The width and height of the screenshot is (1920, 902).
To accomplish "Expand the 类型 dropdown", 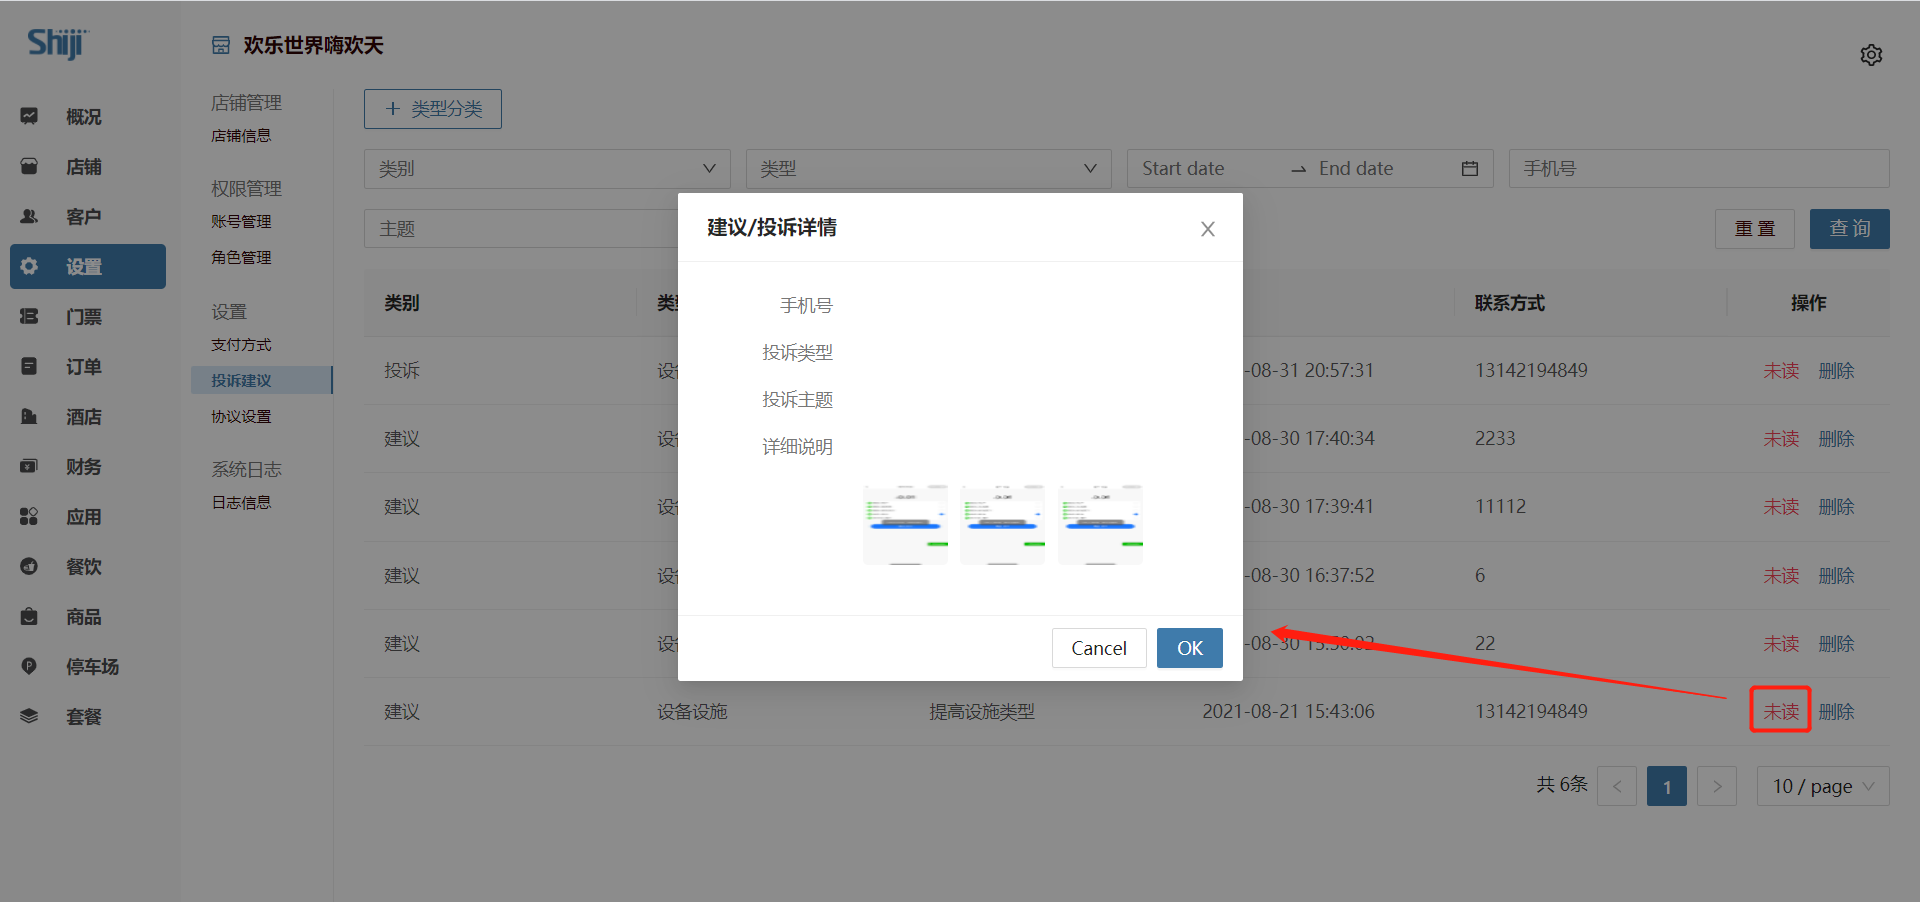I will tap(928, 169).
